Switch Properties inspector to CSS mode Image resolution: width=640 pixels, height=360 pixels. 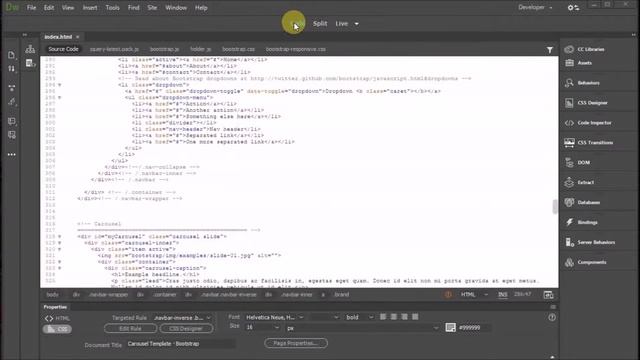point(57,329)
